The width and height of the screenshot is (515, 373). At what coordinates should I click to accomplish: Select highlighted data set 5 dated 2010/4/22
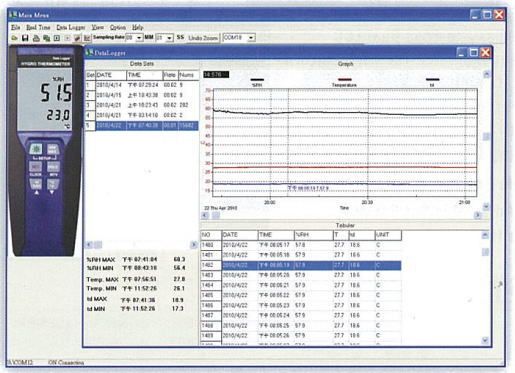click(x=142, y=126)
